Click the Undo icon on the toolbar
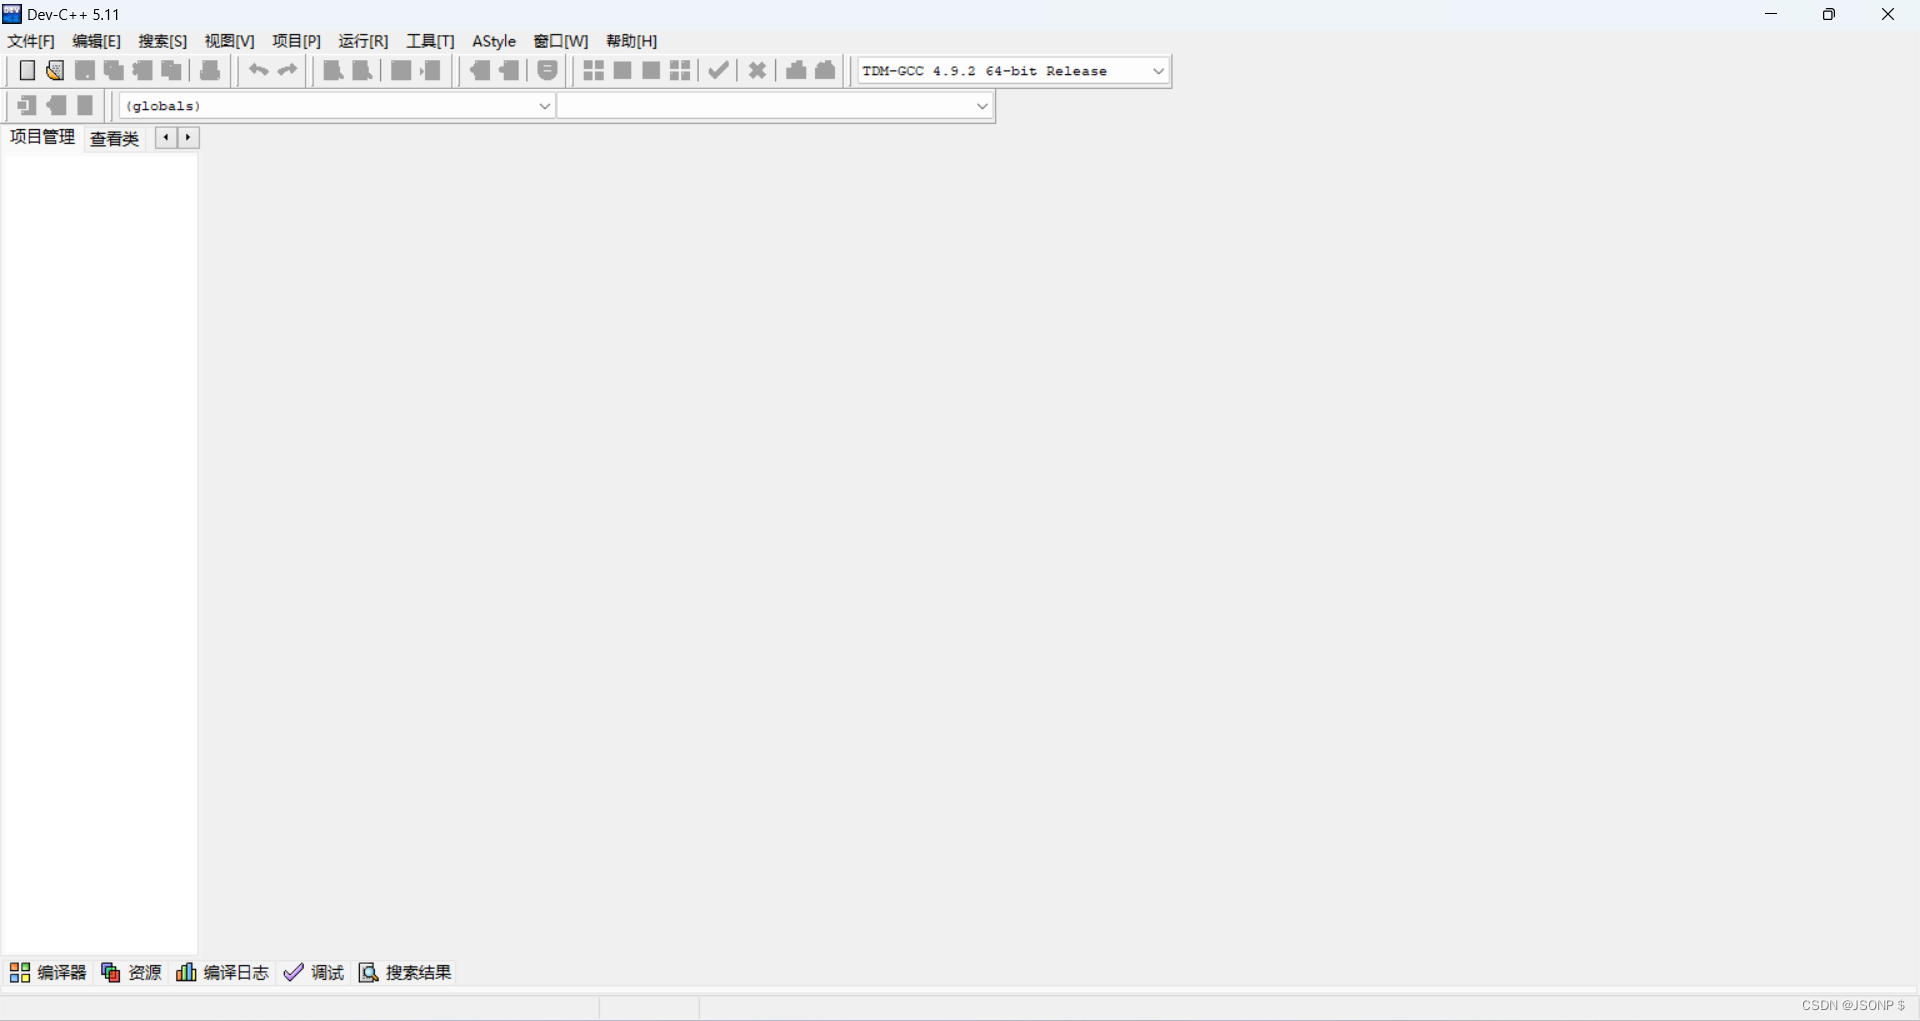The width and height of the screenshot is (1920, 1021). pyautogui.click(x=258, y=70)
